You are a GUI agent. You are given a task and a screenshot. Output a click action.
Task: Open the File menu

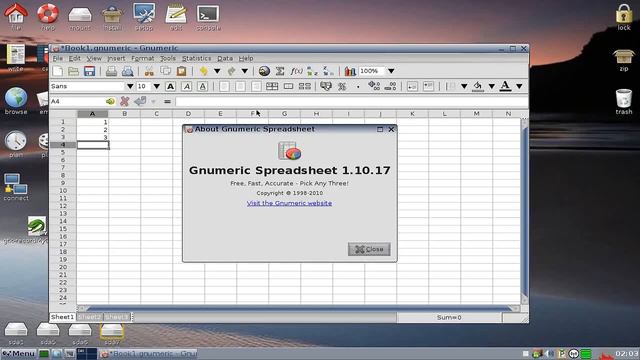58,58
